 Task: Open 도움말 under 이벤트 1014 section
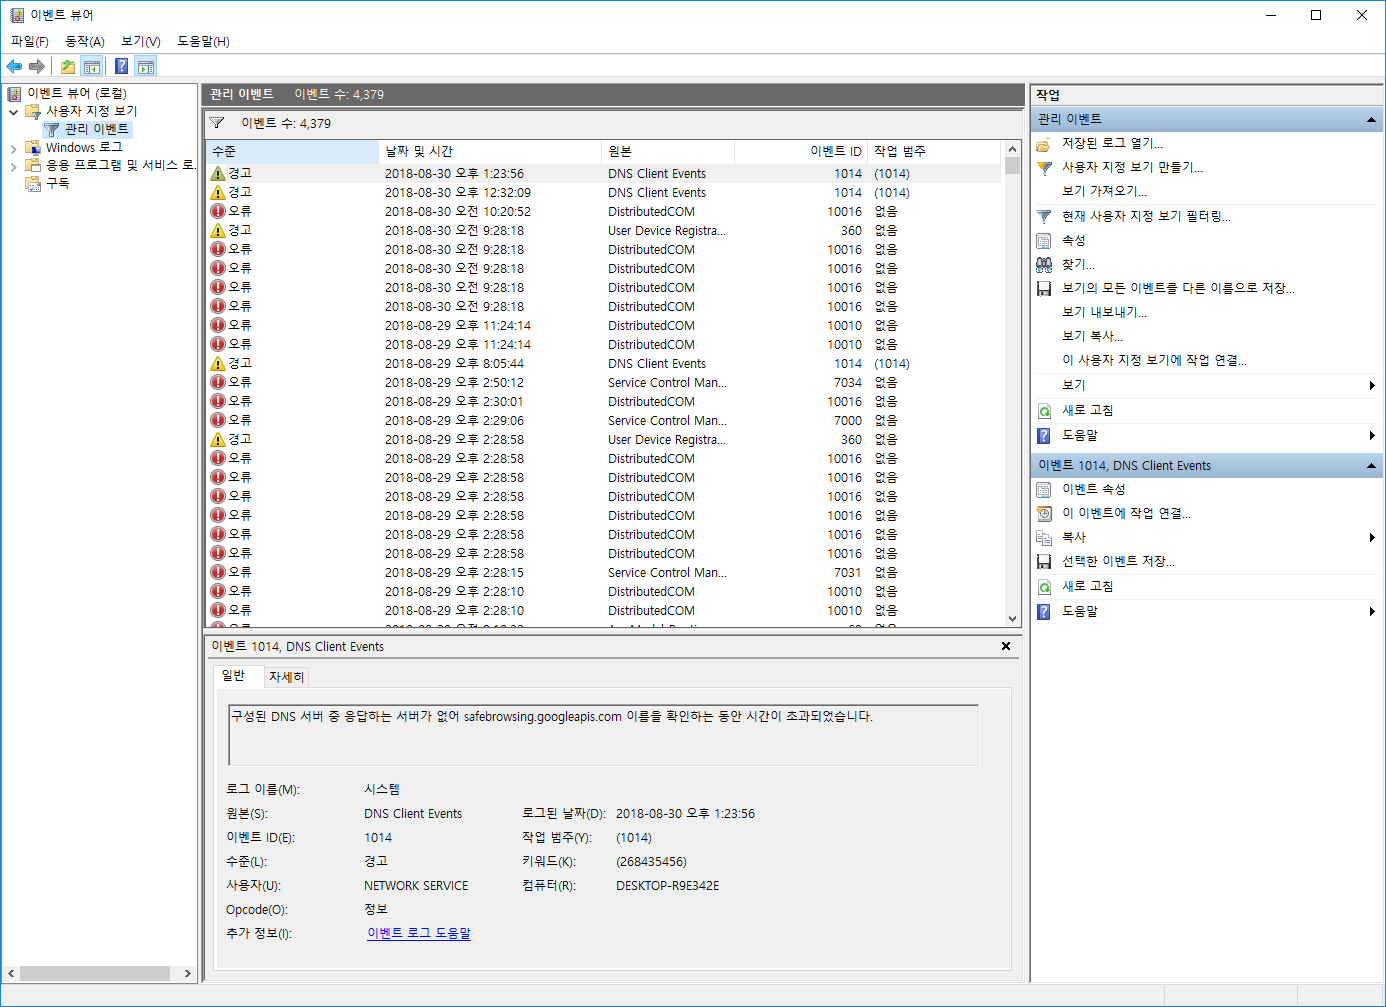tap(1079, 611)
